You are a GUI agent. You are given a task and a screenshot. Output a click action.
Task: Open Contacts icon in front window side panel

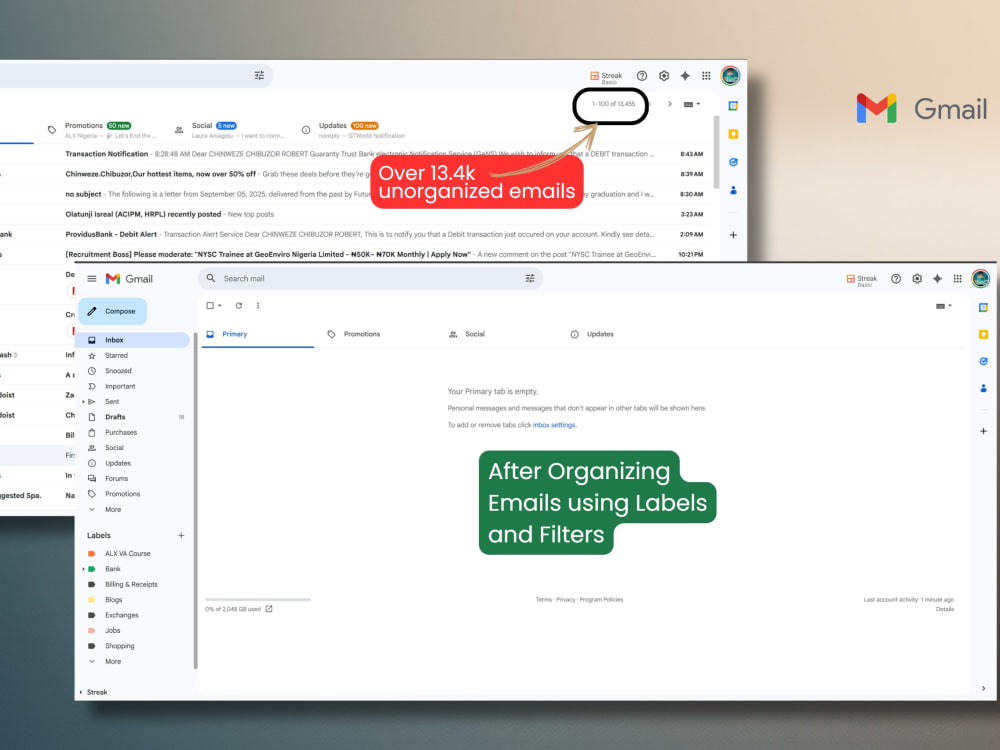coord(983,388)
